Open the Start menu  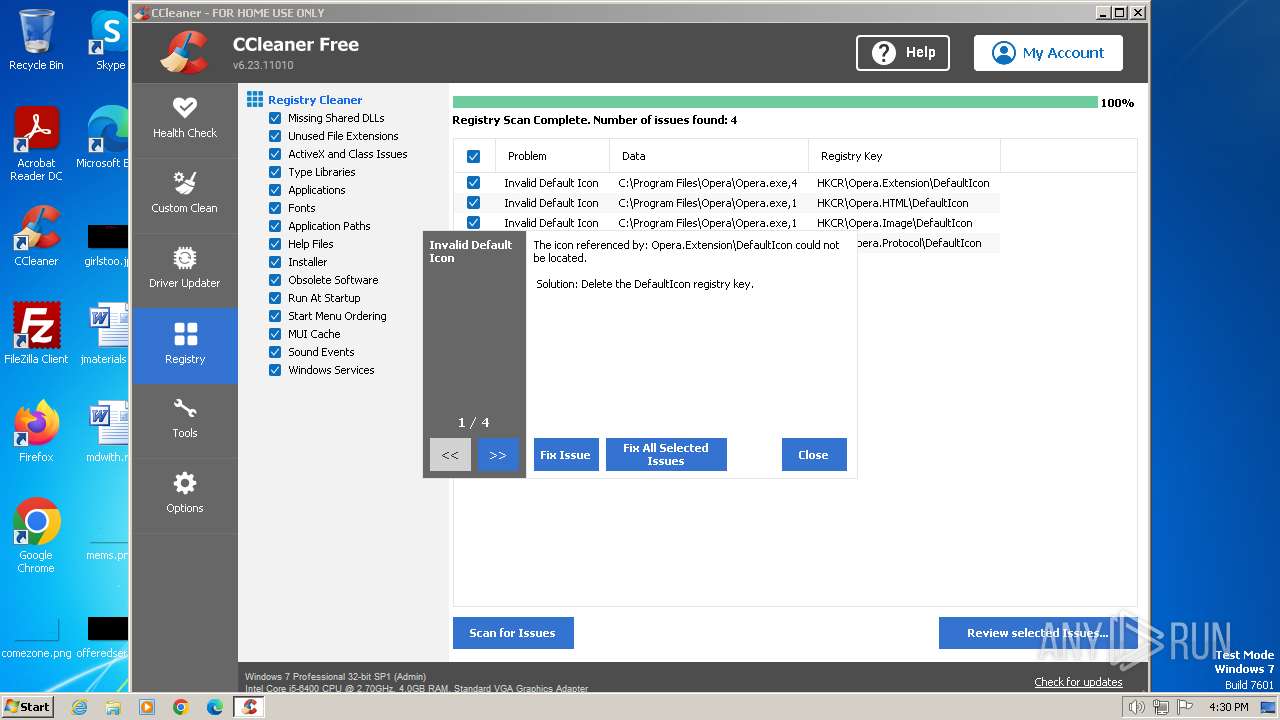click(x=28, y=707)
